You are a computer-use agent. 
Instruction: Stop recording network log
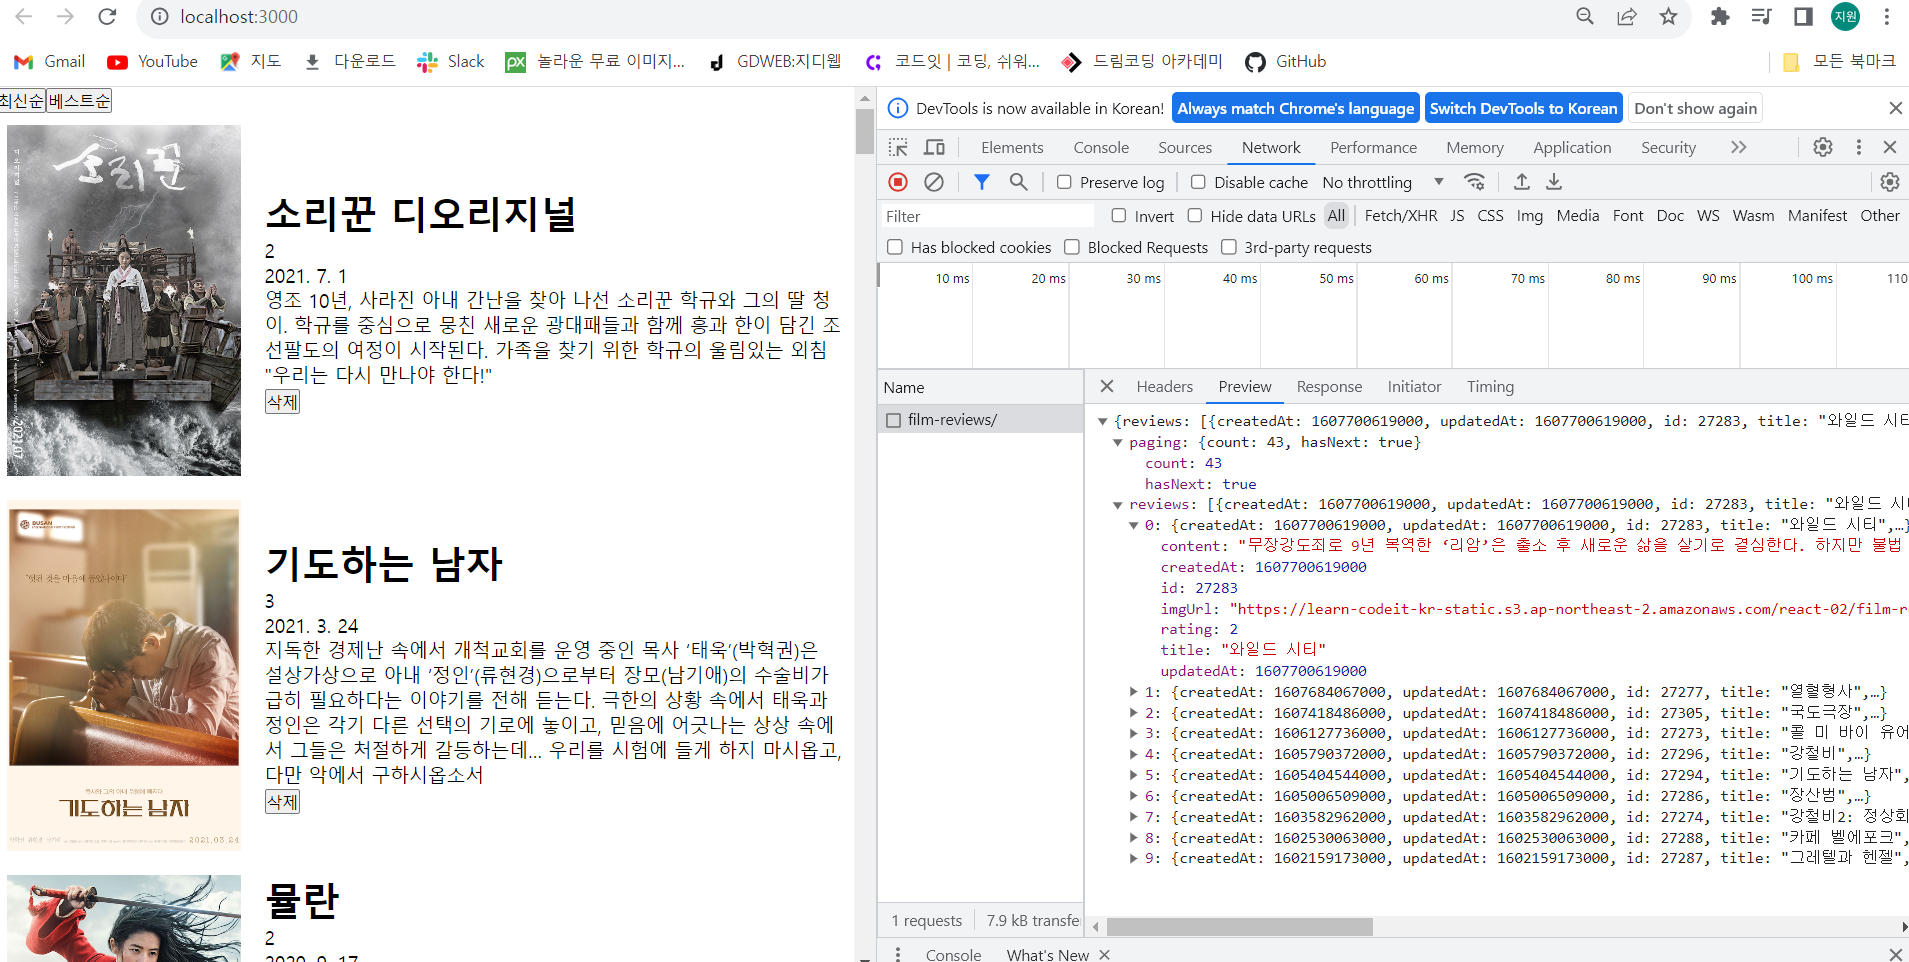click(x=898, y=182)
